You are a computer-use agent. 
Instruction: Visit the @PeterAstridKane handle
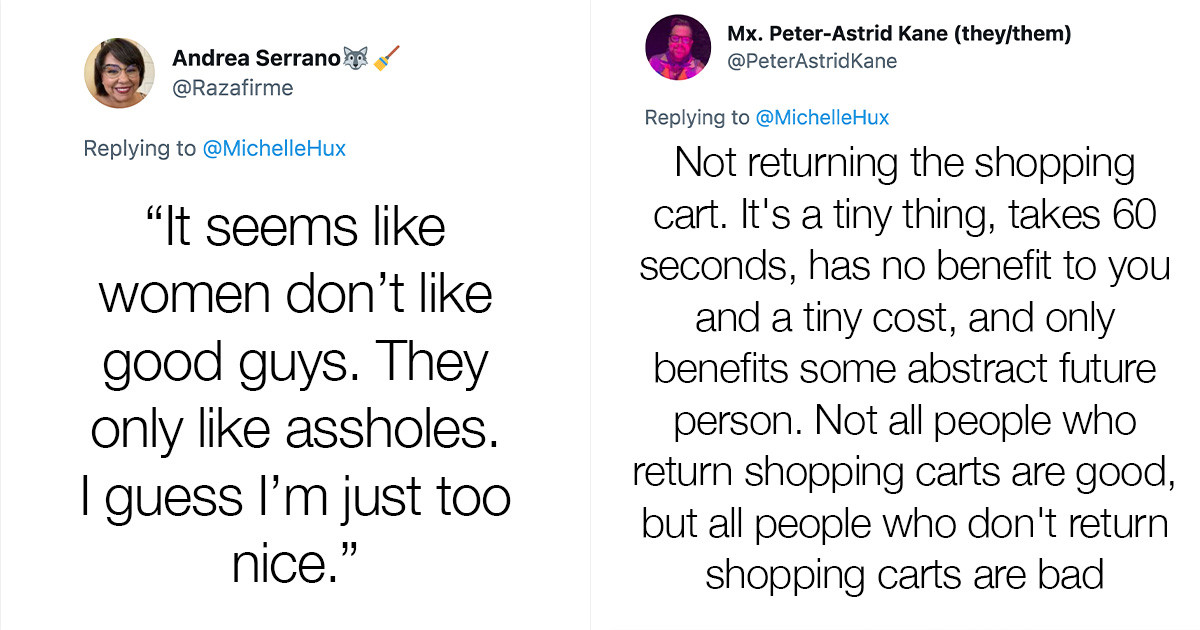click(812, 61)
